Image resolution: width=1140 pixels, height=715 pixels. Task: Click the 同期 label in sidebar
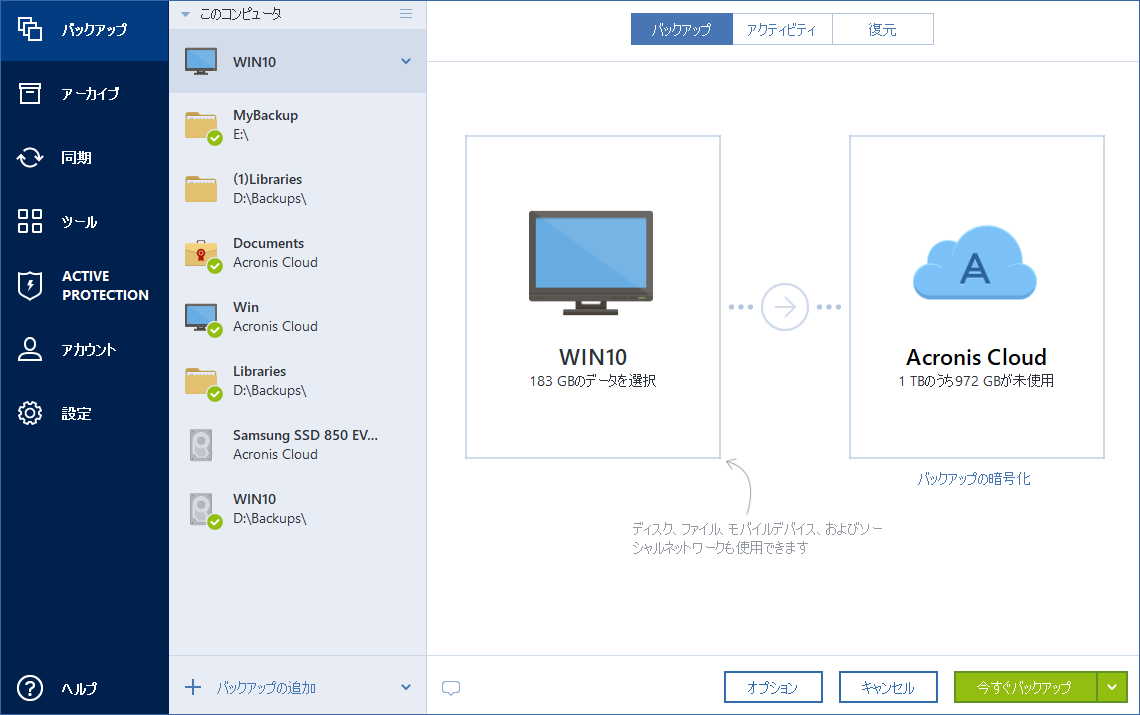[x=76, y=157]
